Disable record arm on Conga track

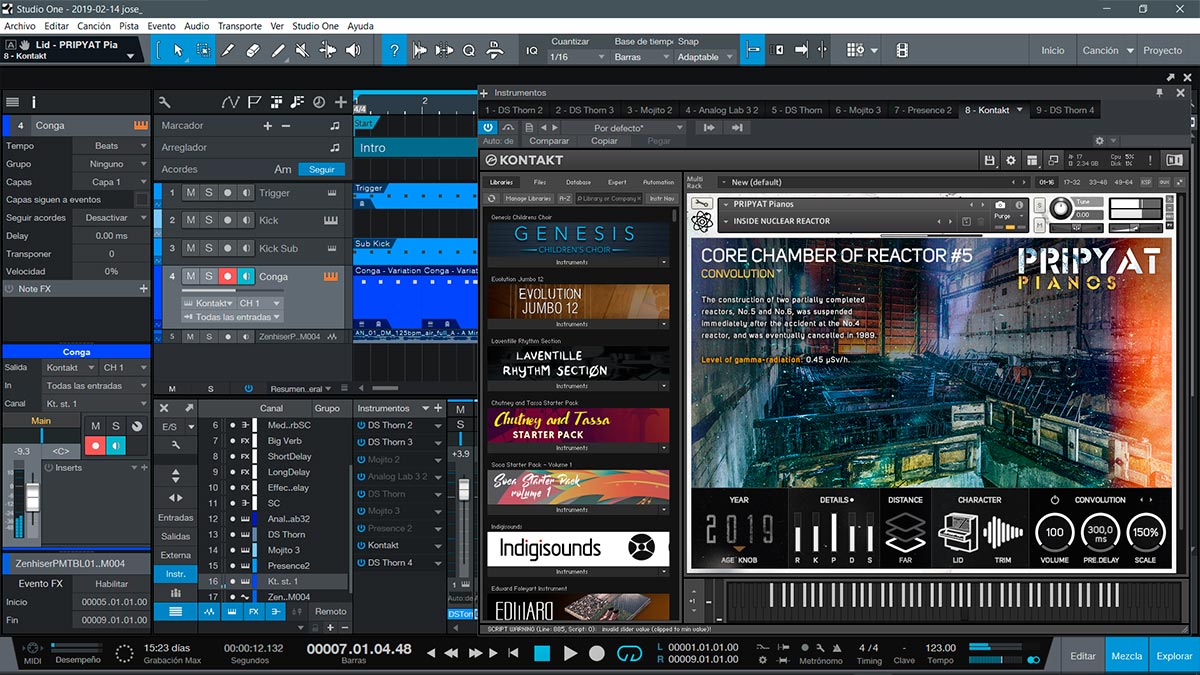point(227,276)
